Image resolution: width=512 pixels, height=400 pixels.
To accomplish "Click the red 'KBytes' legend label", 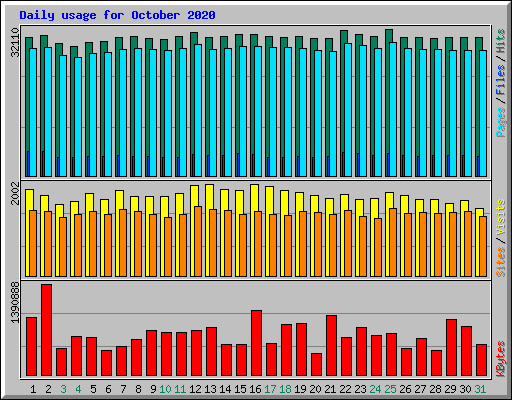I will 501,359.
